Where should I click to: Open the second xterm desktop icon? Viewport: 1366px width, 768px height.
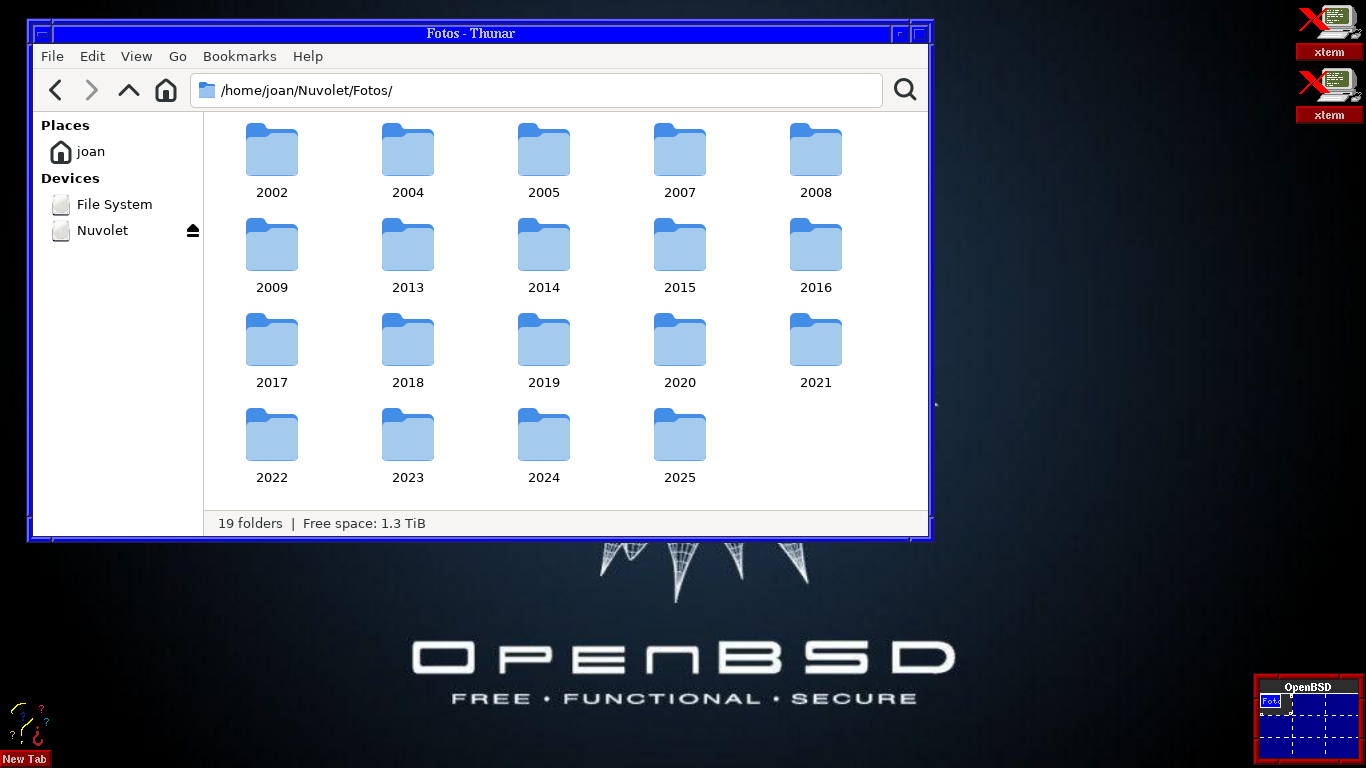[1330, 95]
